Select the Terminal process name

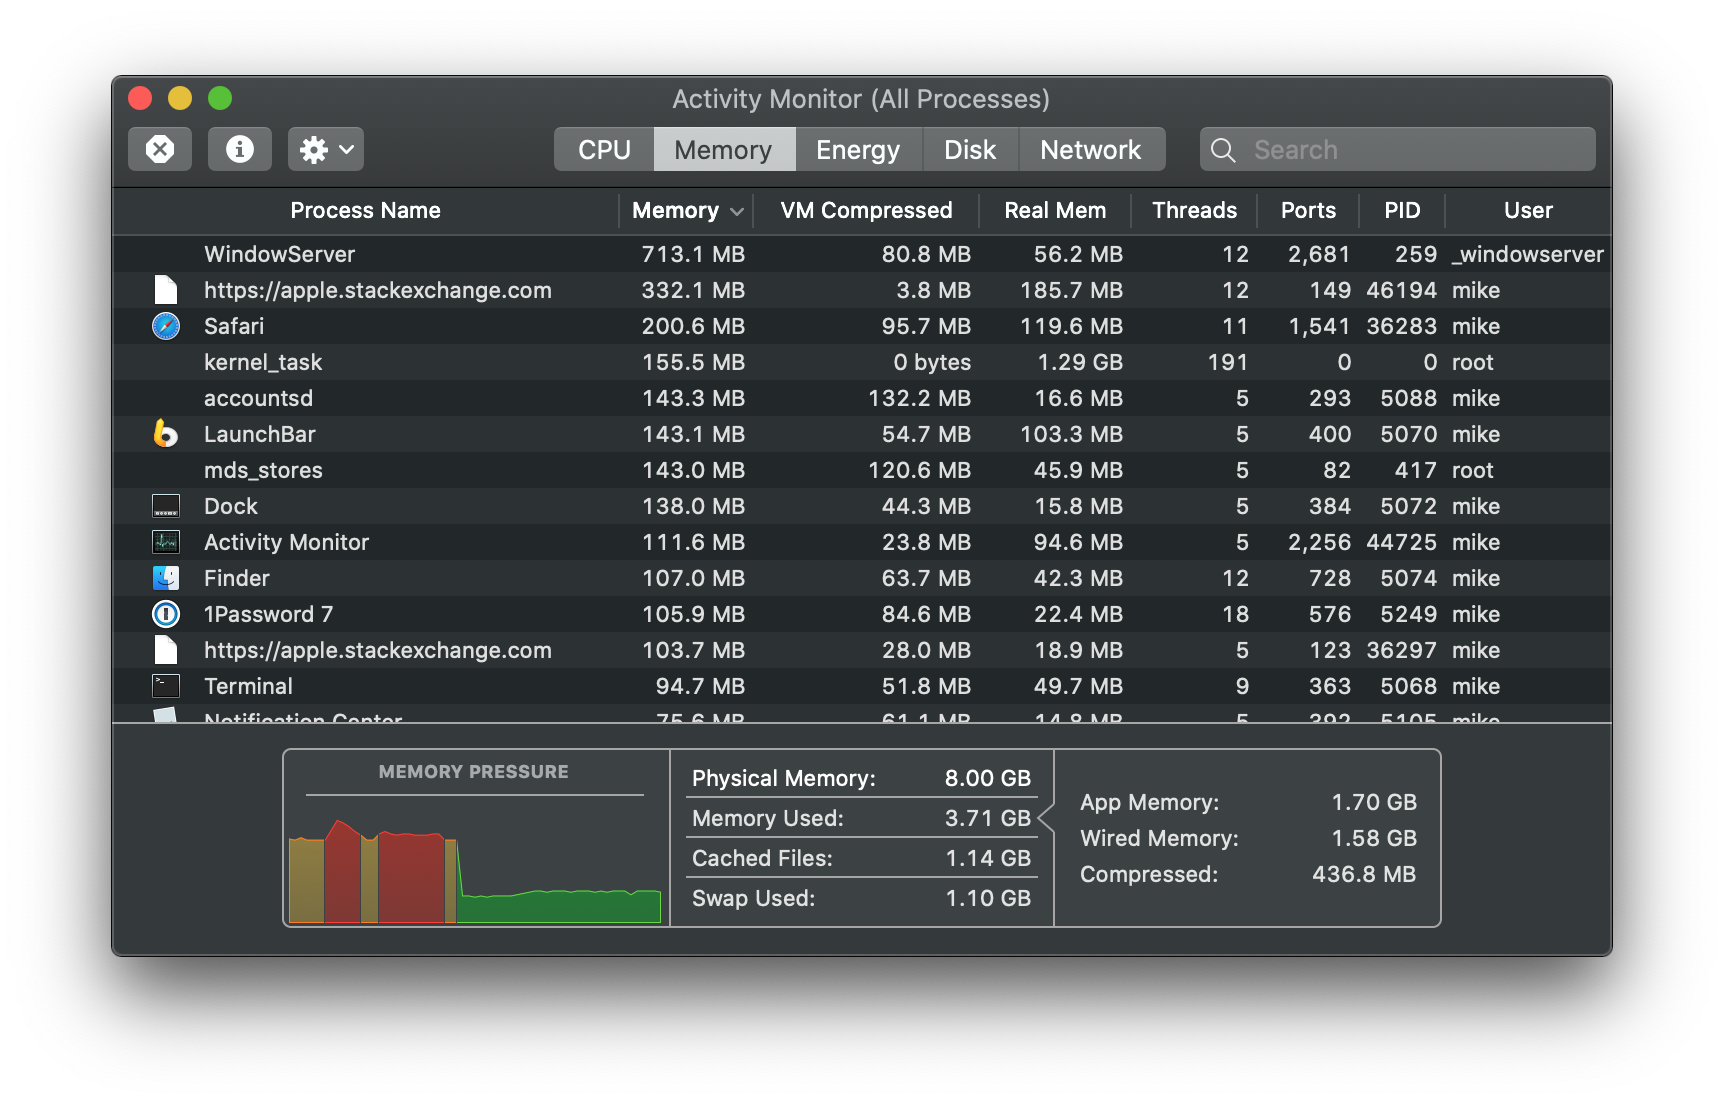pyautogui.click(x=248, y=686)
